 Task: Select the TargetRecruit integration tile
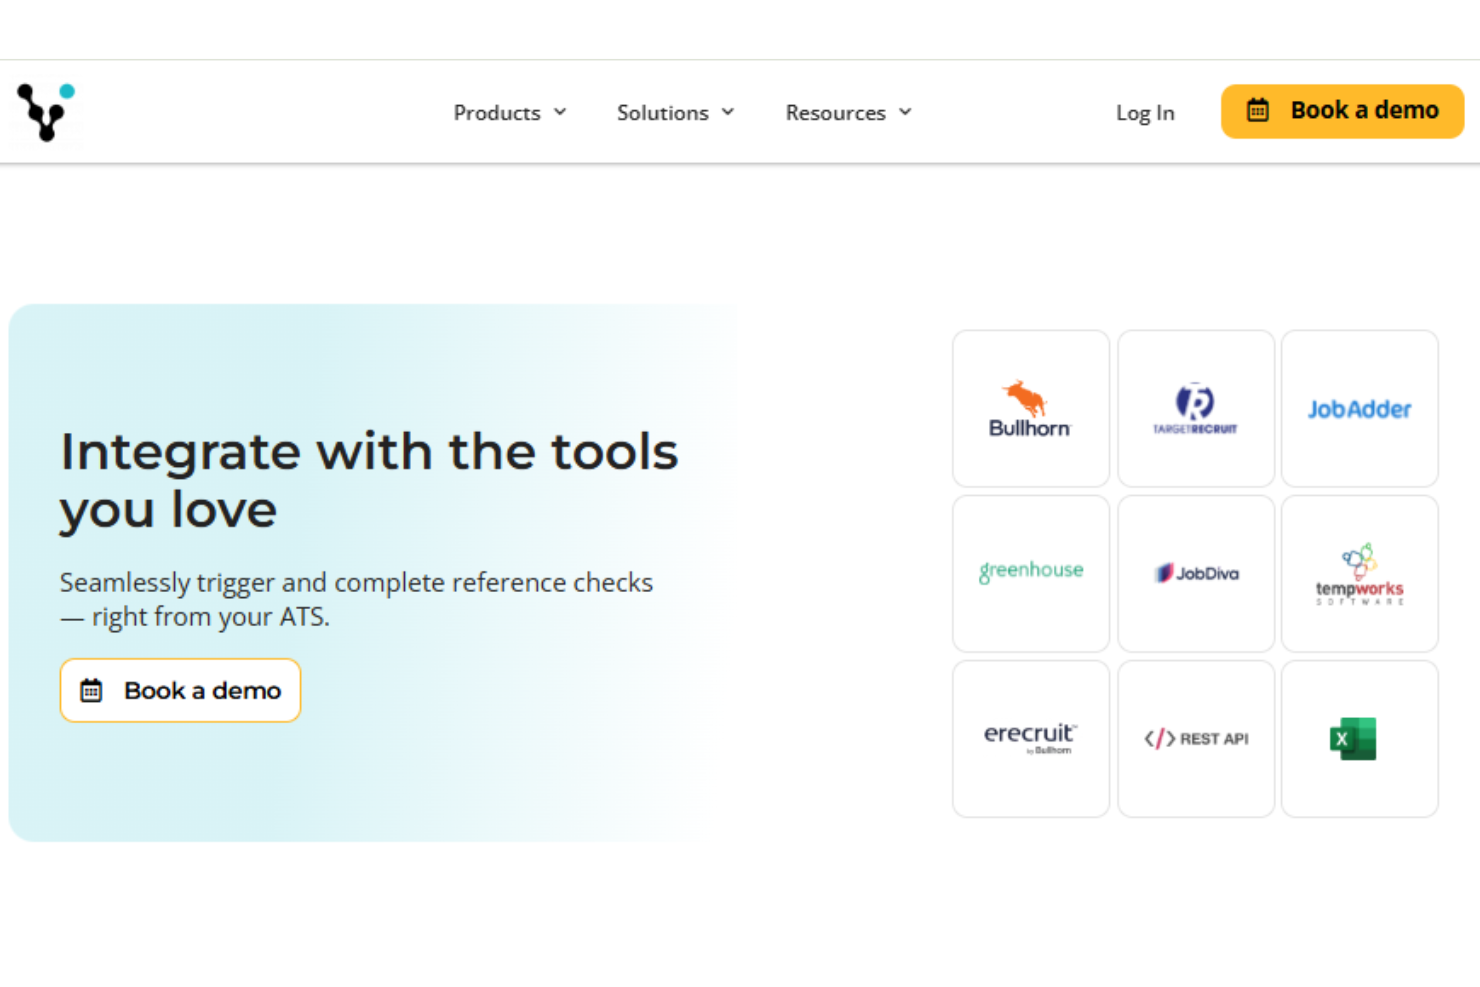click(1196, 408)
